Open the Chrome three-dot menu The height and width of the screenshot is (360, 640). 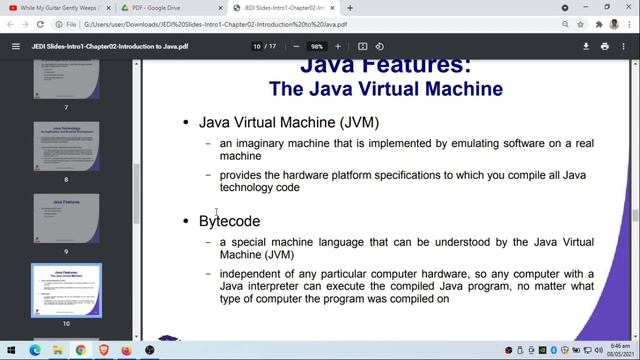(629, 24)
